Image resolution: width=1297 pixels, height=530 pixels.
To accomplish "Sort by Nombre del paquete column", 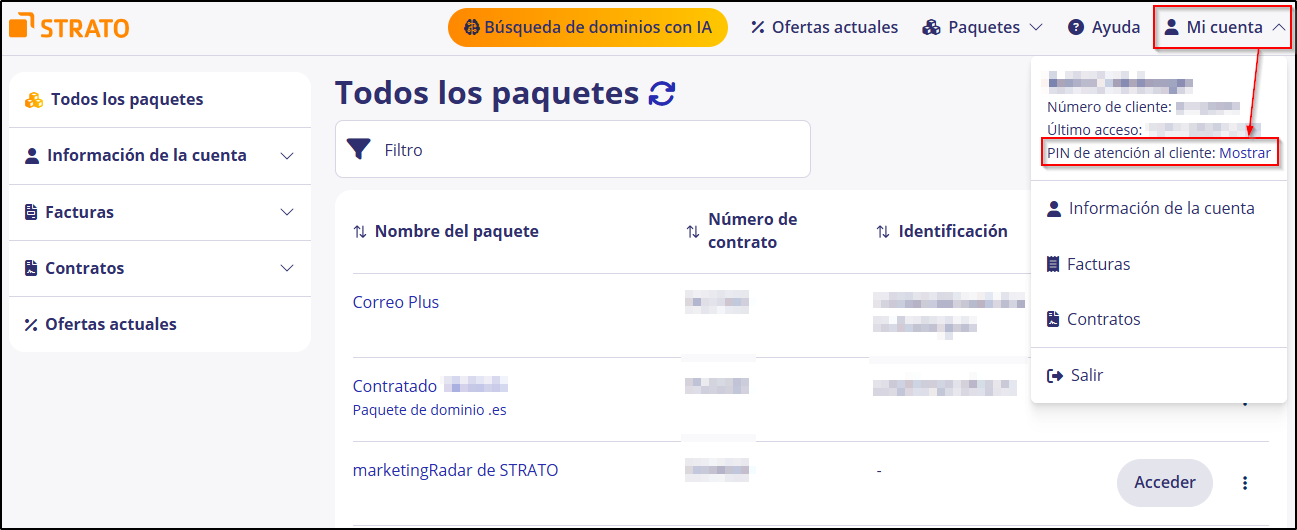I will pyautogui.click(x=446, y=231).
